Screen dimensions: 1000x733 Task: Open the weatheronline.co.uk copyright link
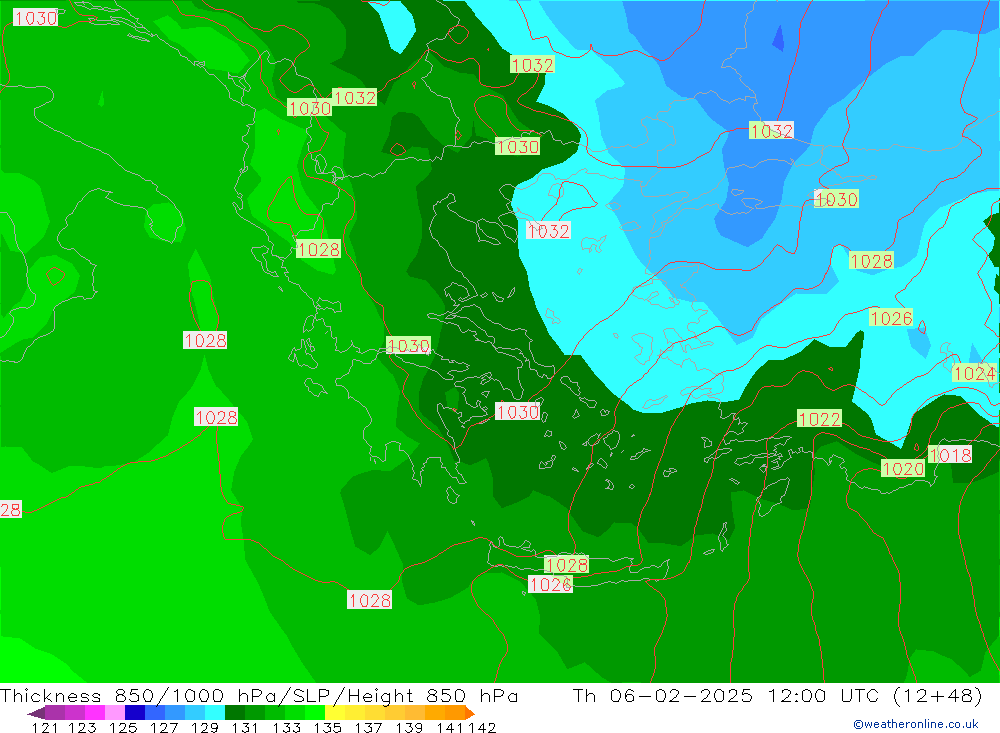916,724
